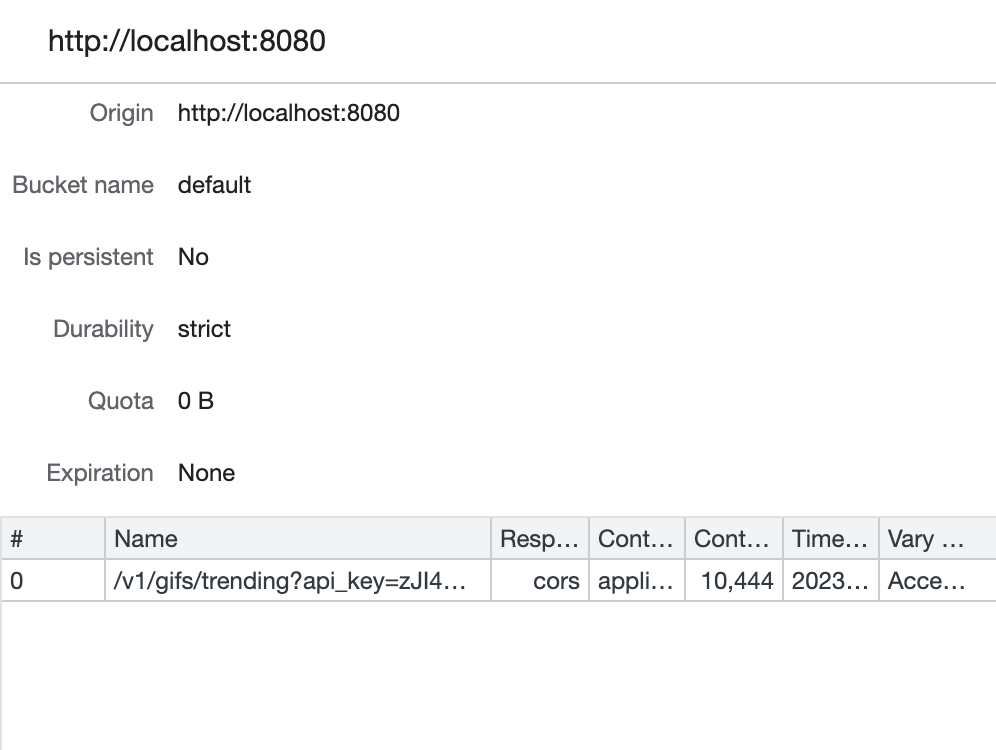This screenshot has height=750, width=996.
Task: Click the Quota value 0 B
Action: pos(196,401)
